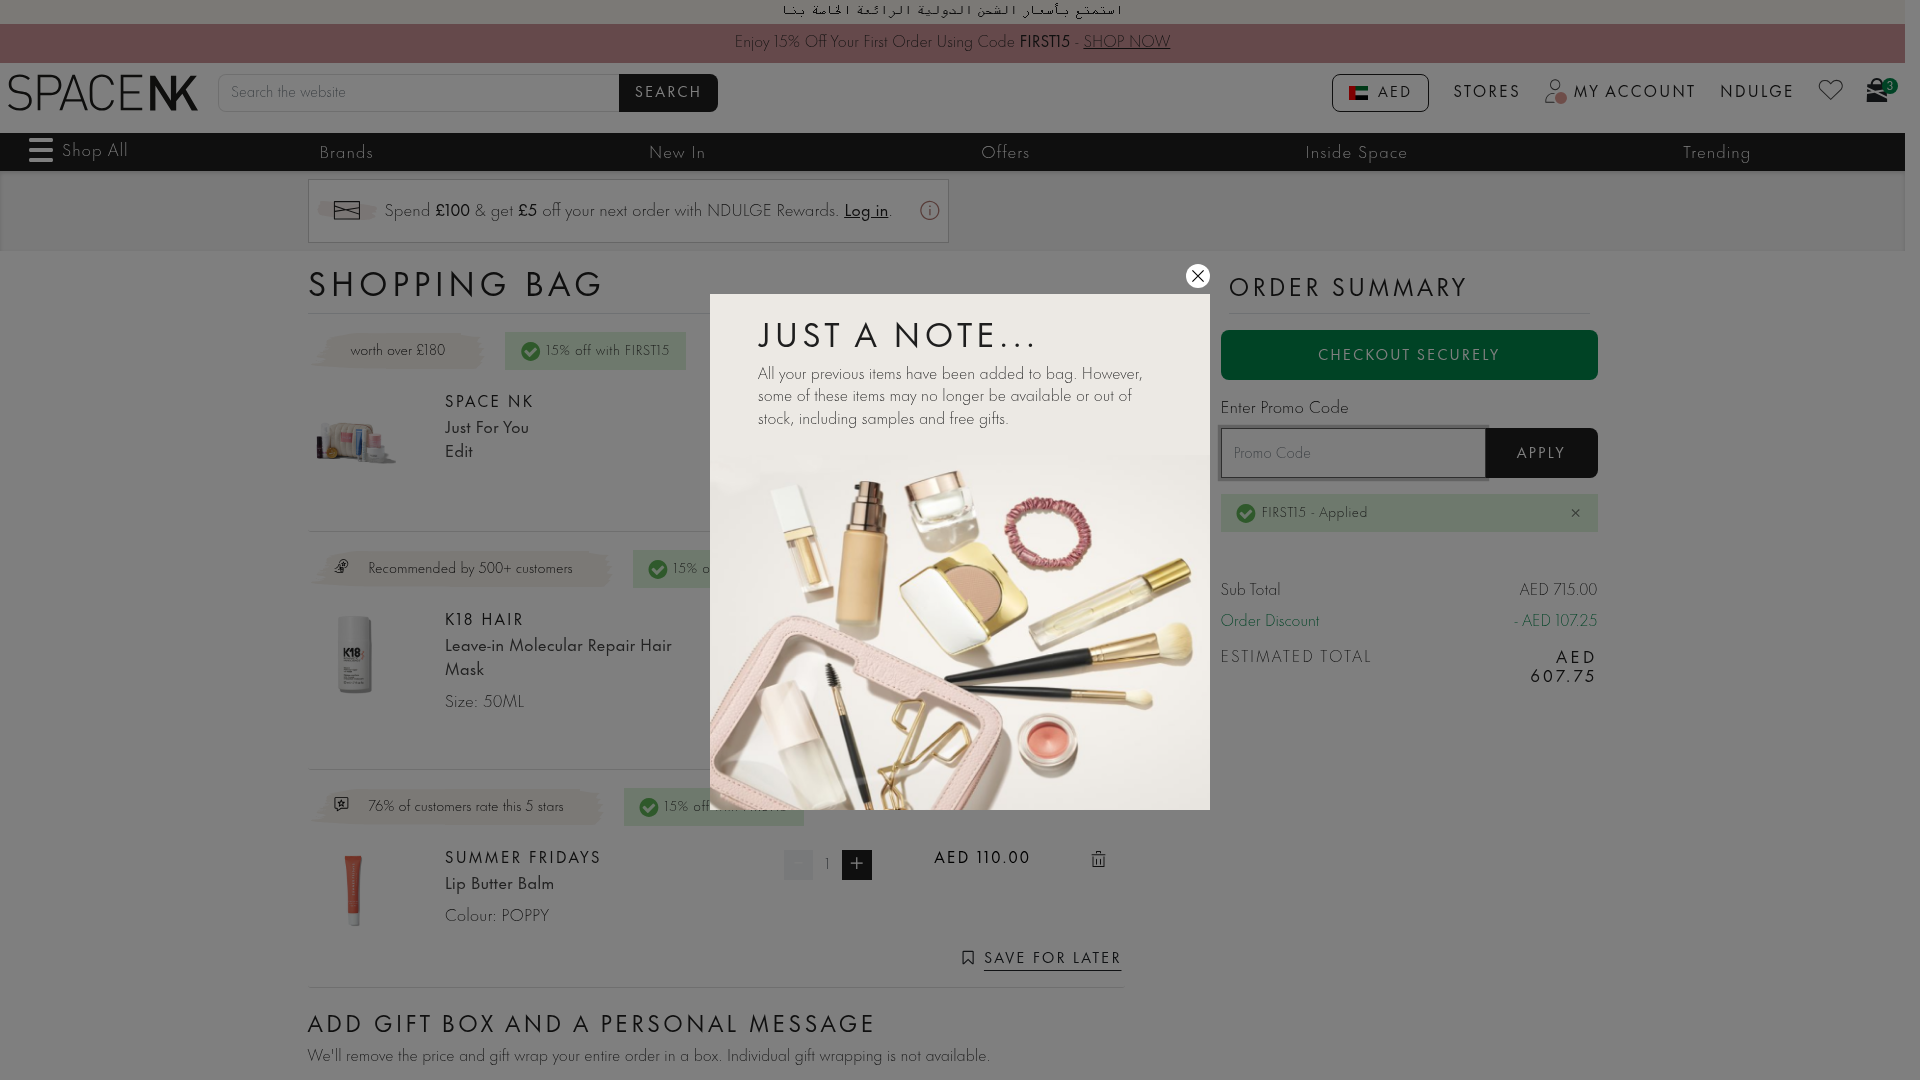Increase Lip Butter Balm quantity with plus
The width and height of the screenshot is (1920, 1080).
click(x=856, y=865)
